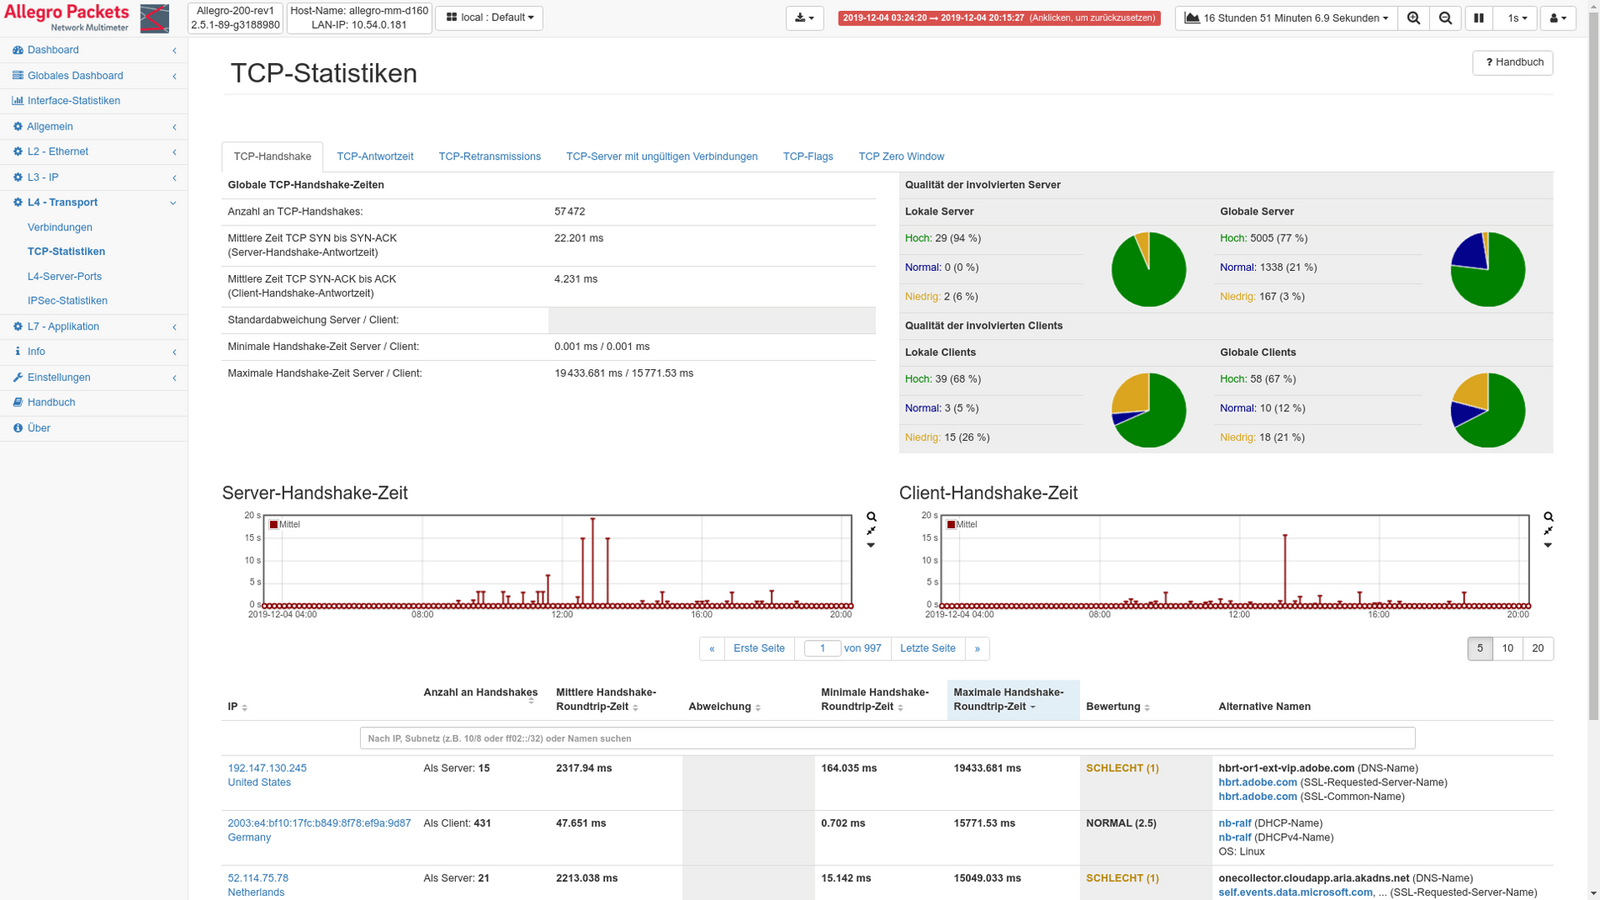Click the IP or subnet search field

[887, 738]
